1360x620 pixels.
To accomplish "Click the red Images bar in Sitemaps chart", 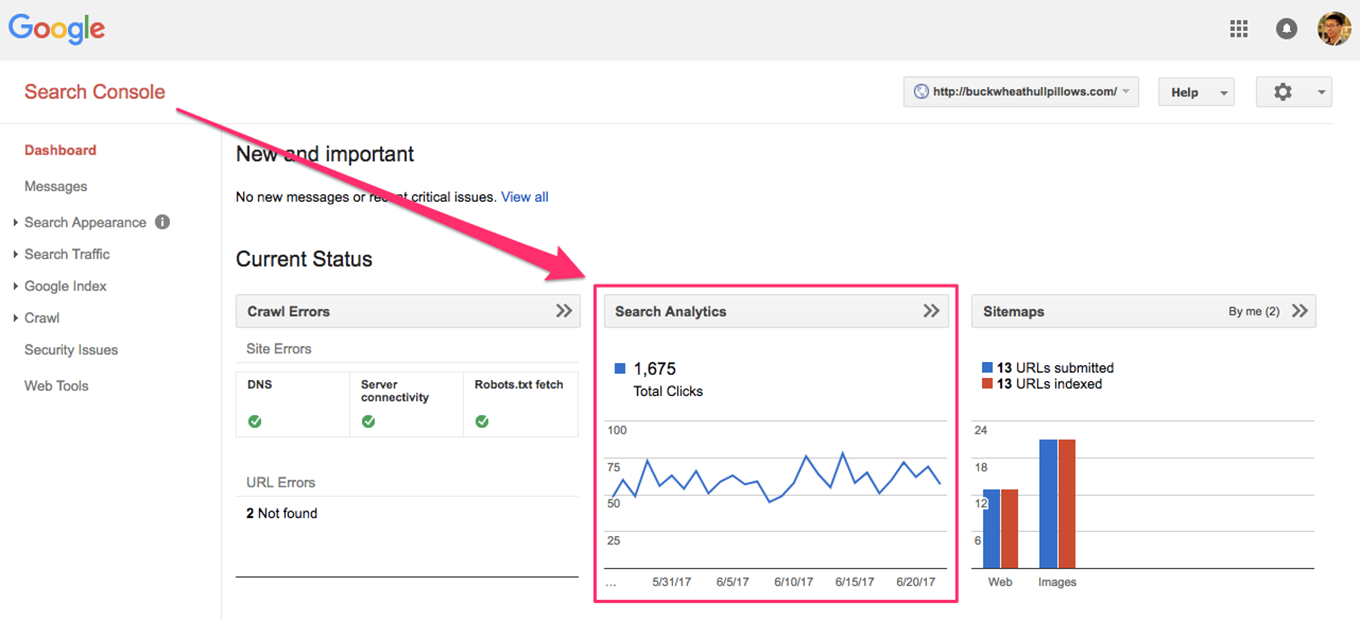I will 1066,504.
